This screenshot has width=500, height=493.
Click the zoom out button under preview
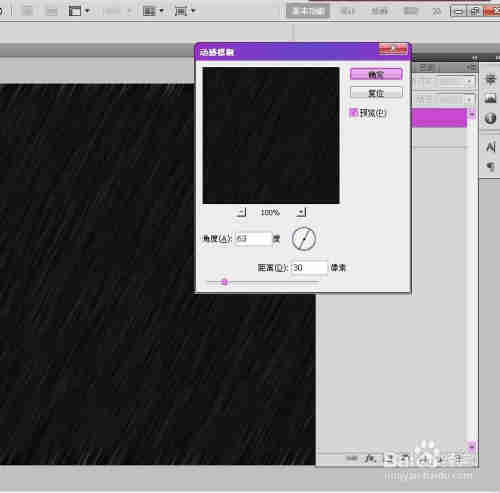241,212
